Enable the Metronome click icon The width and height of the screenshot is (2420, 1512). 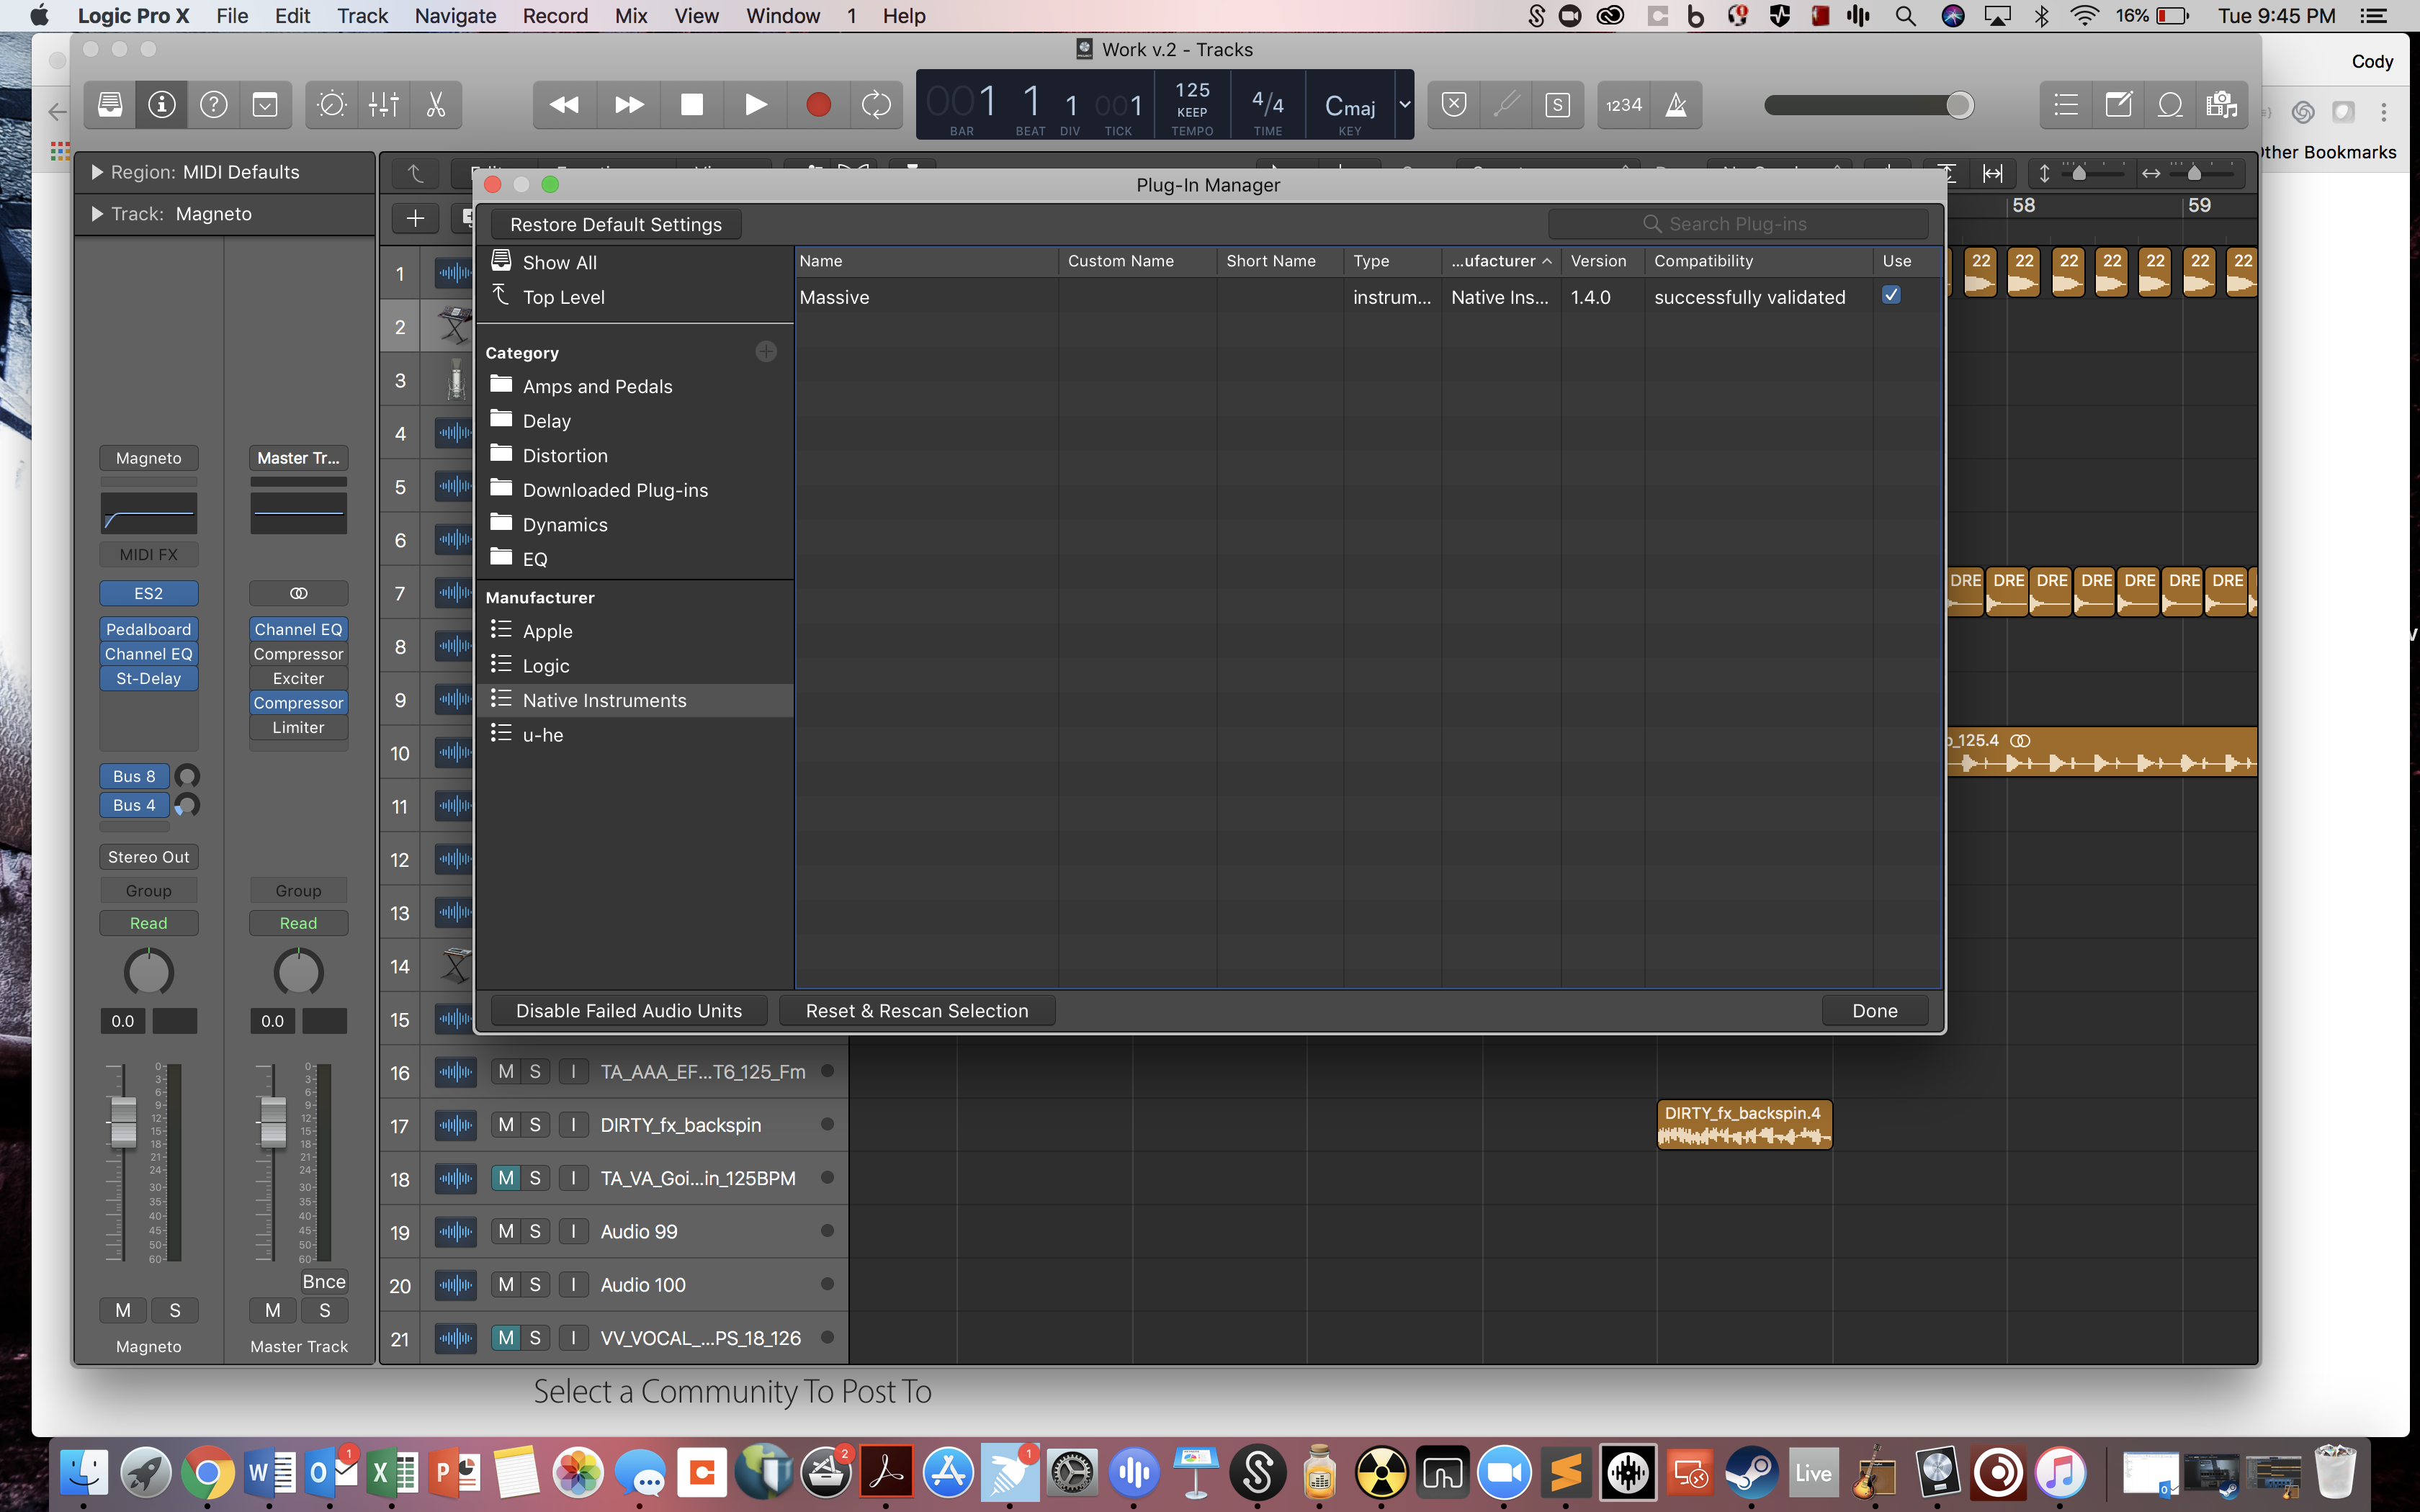[1676, 104]
